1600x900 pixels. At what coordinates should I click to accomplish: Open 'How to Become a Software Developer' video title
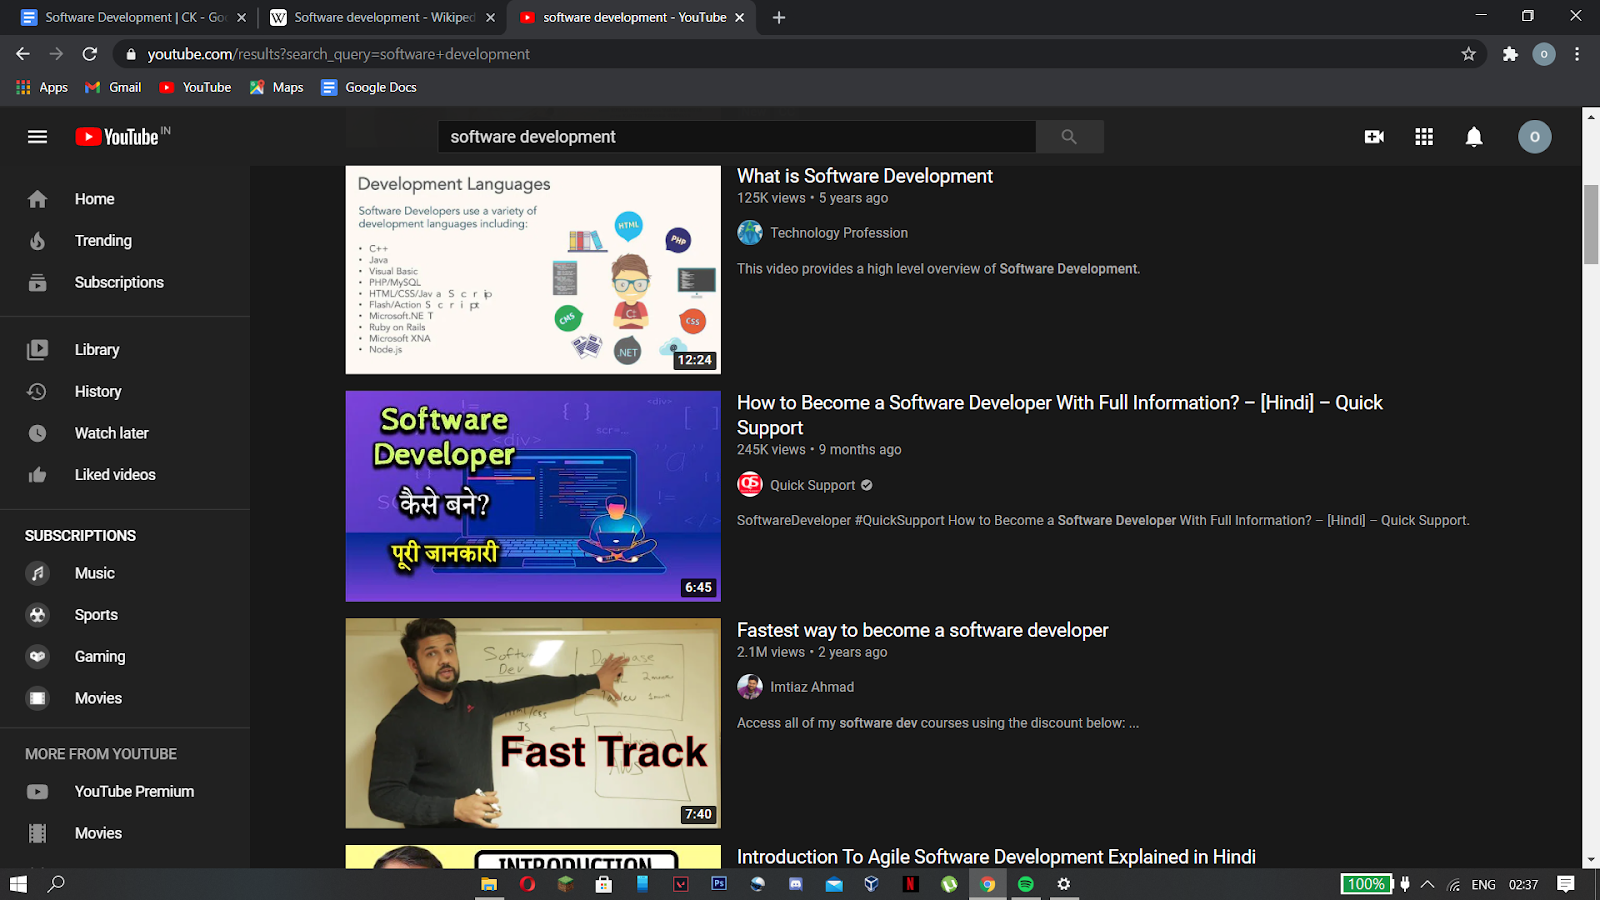point(1060,415)
